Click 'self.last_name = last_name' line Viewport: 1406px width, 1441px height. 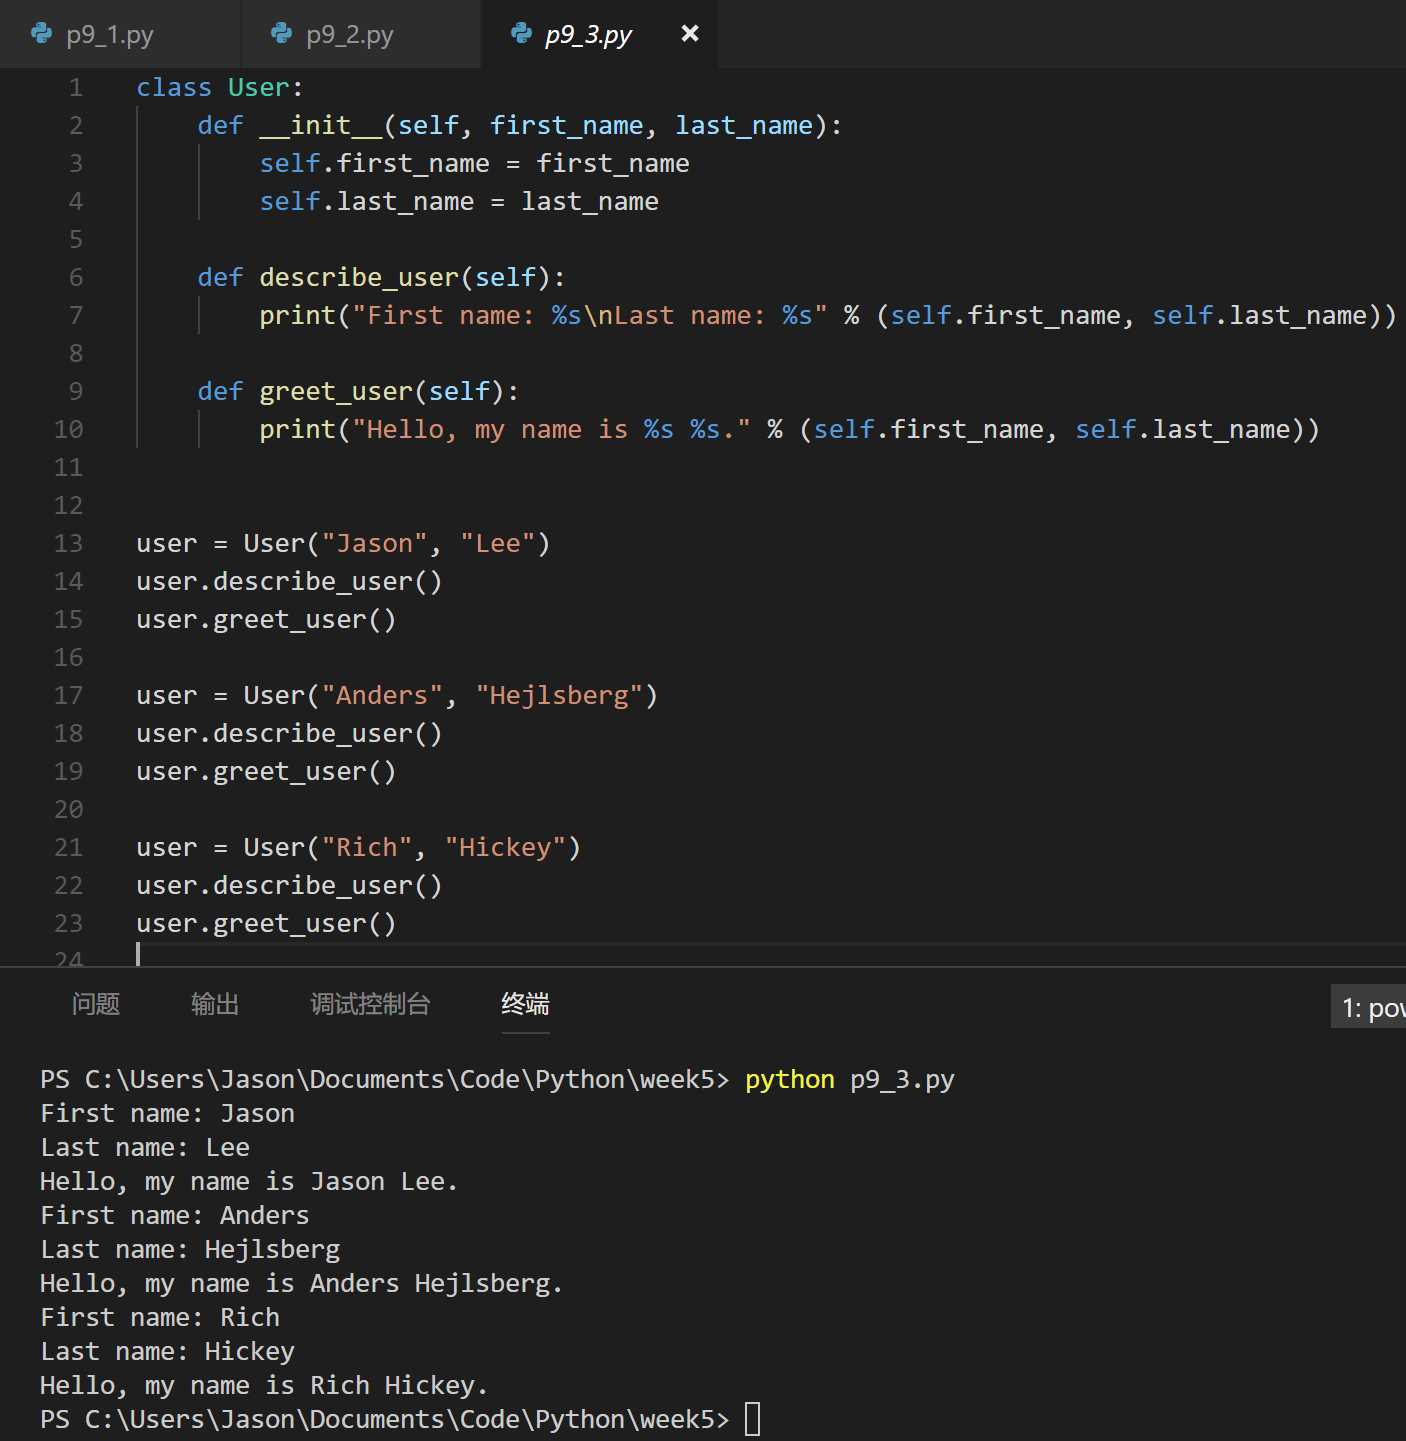pyautogui.click(x=459, y=202)
